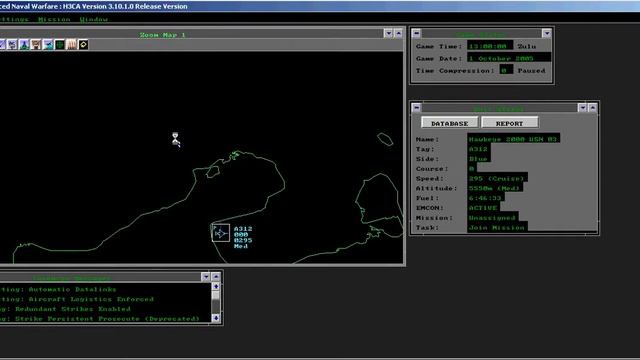
Task: Click message list scrollbar down arrow
Action: click(x=216, y=318)
